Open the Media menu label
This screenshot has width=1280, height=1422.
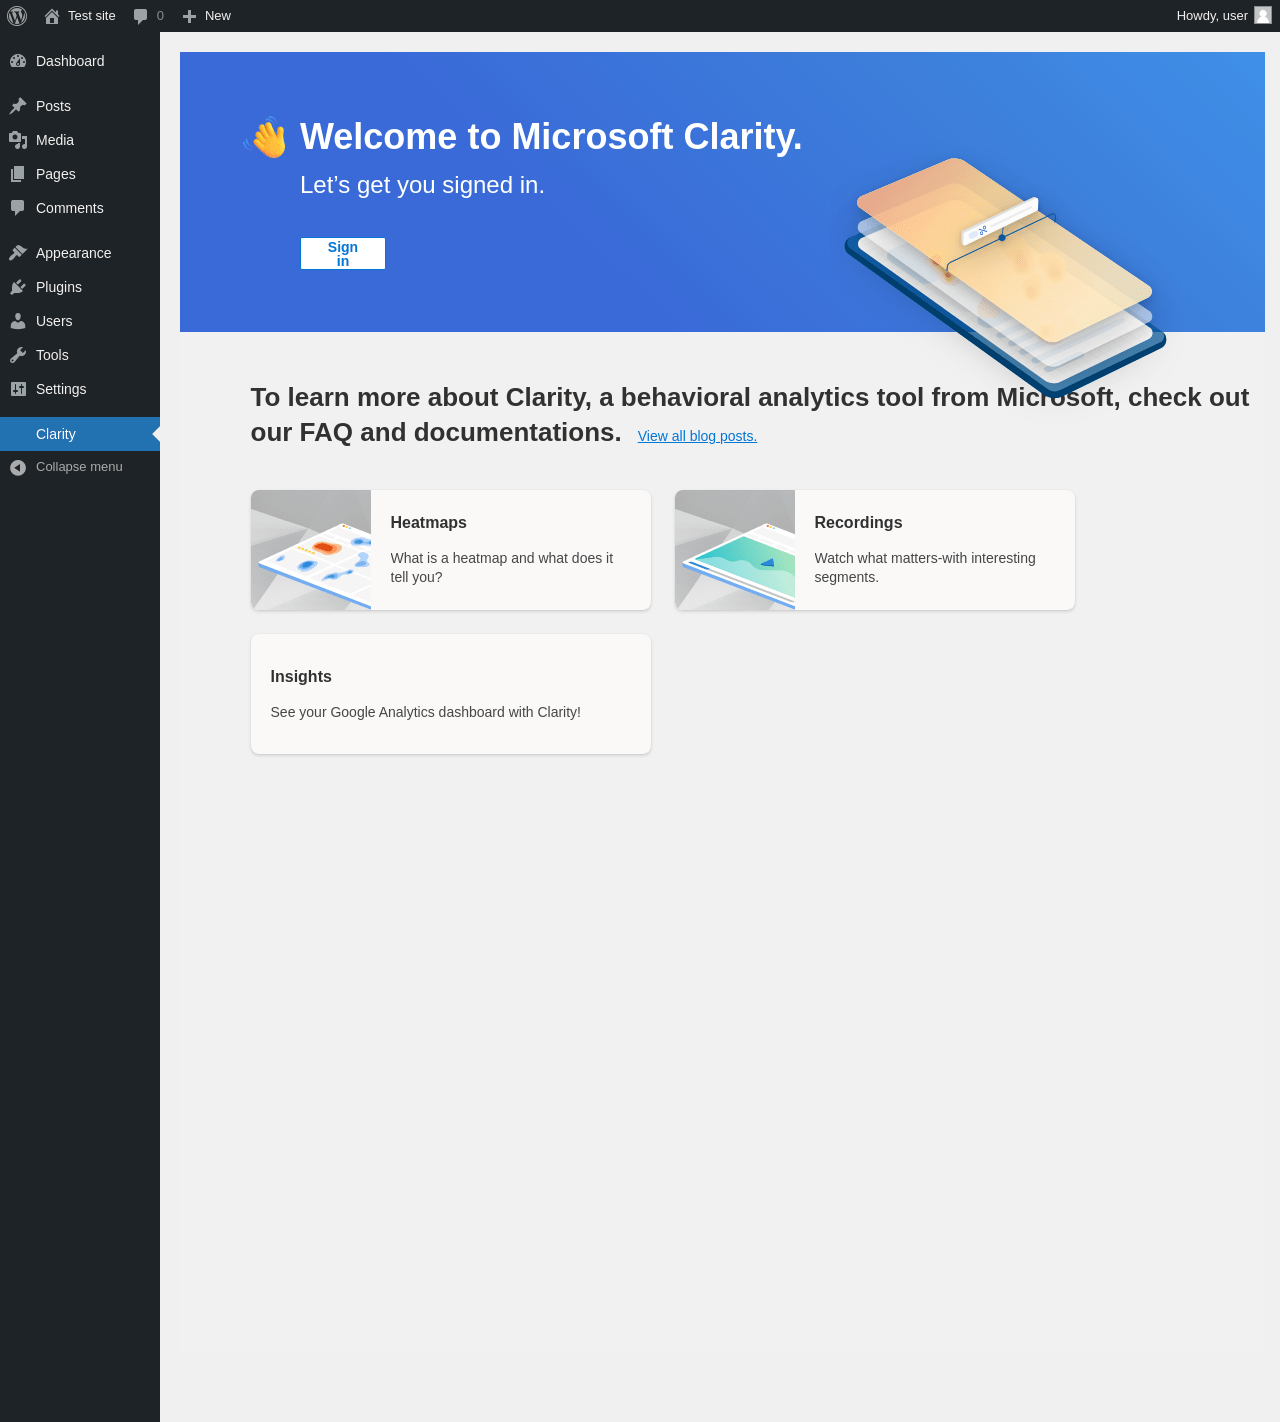pyautogui.click(x=55, y=140)
